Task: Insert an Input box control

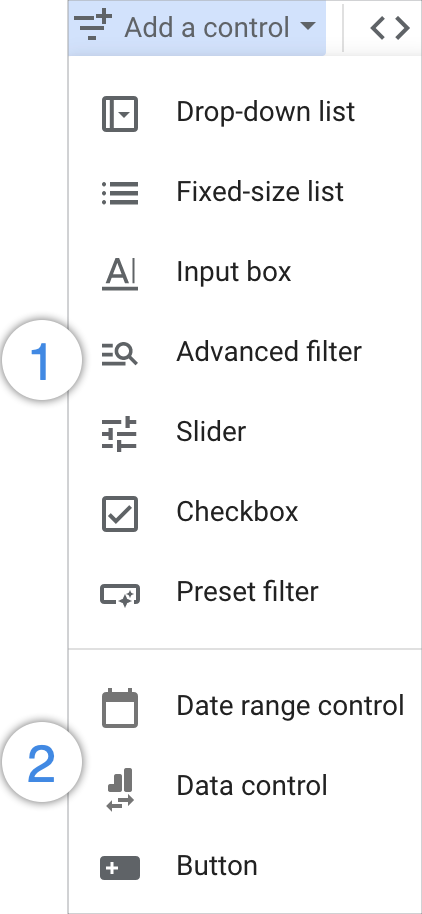Action: coord(245,273)
